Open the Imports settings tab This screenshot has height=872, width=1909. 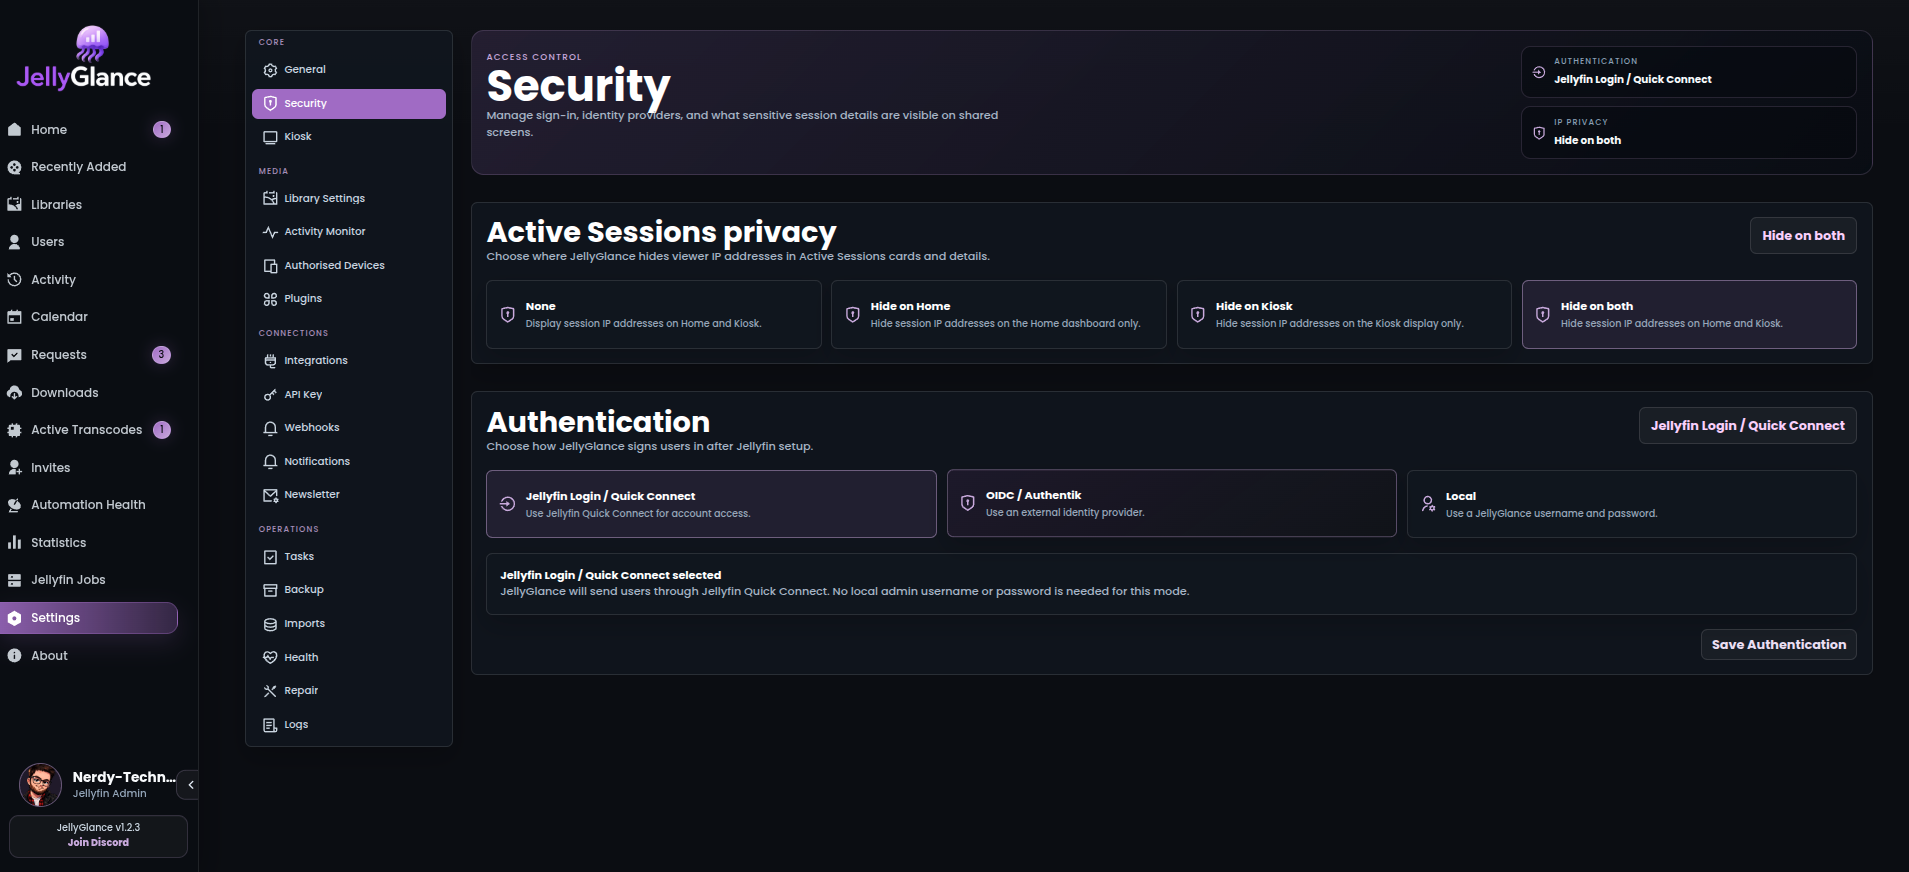[x=349, y=624]
